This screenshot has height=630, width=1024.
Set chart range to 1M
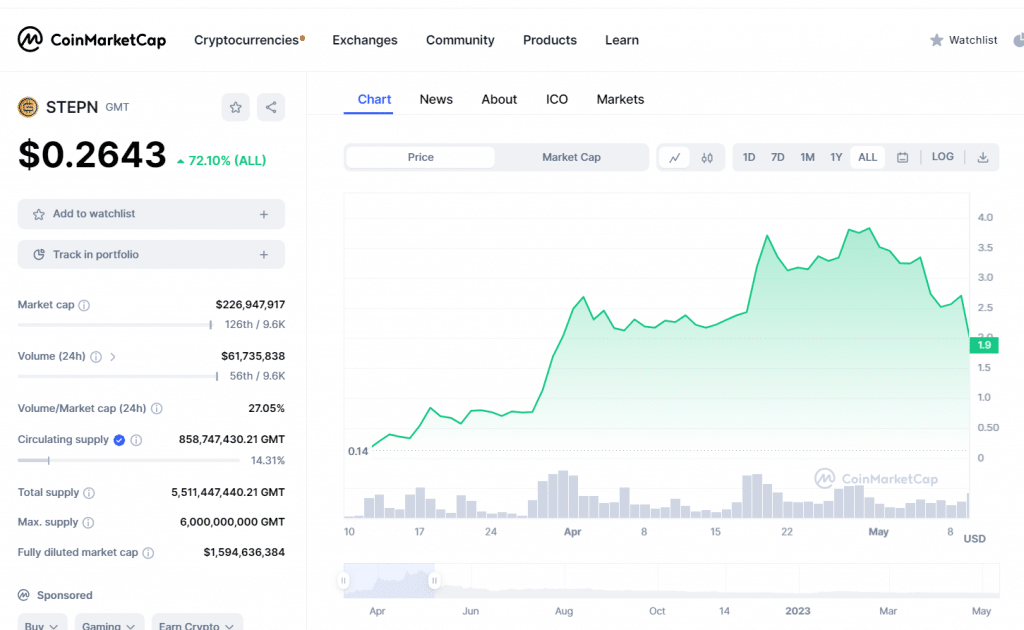(x=807, y=157)
